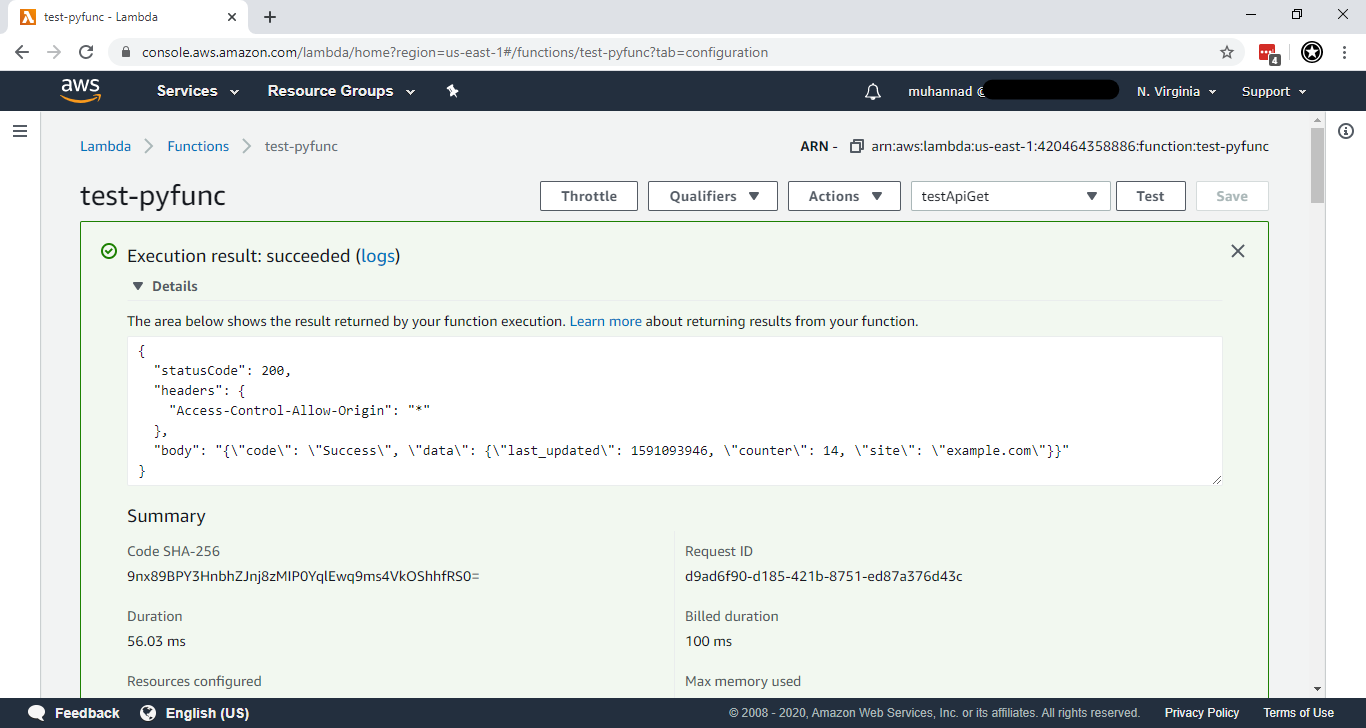
Task: Expand the Qualifiers dropdown
Action: [x=712, y=196]
